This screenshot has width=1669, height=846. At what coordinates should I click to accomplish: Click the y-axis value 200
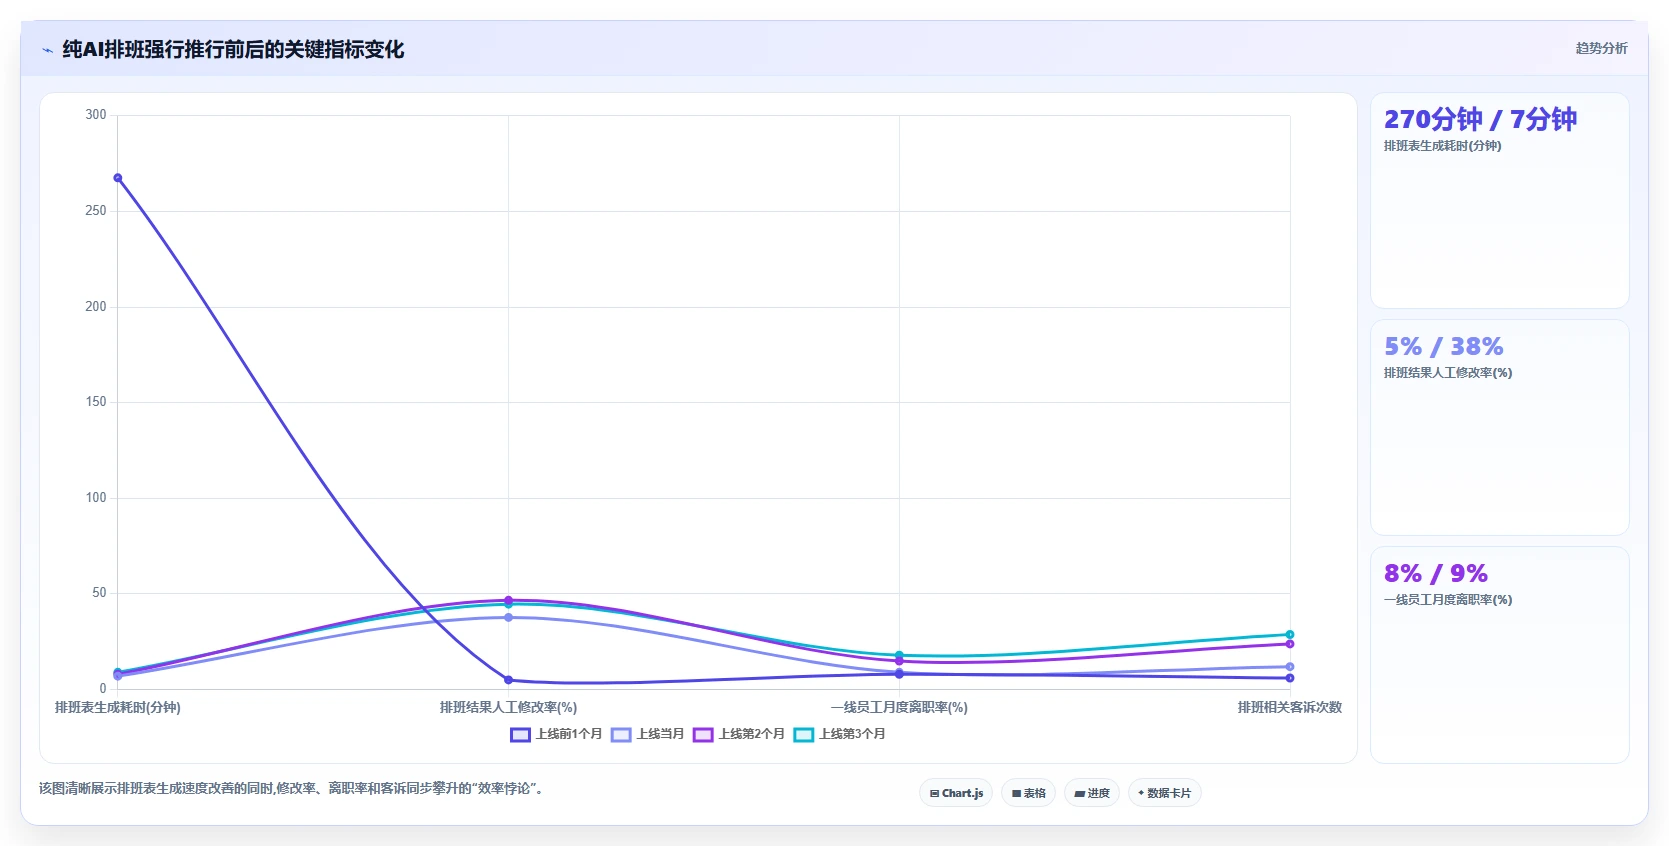click(x=95, y=307)
